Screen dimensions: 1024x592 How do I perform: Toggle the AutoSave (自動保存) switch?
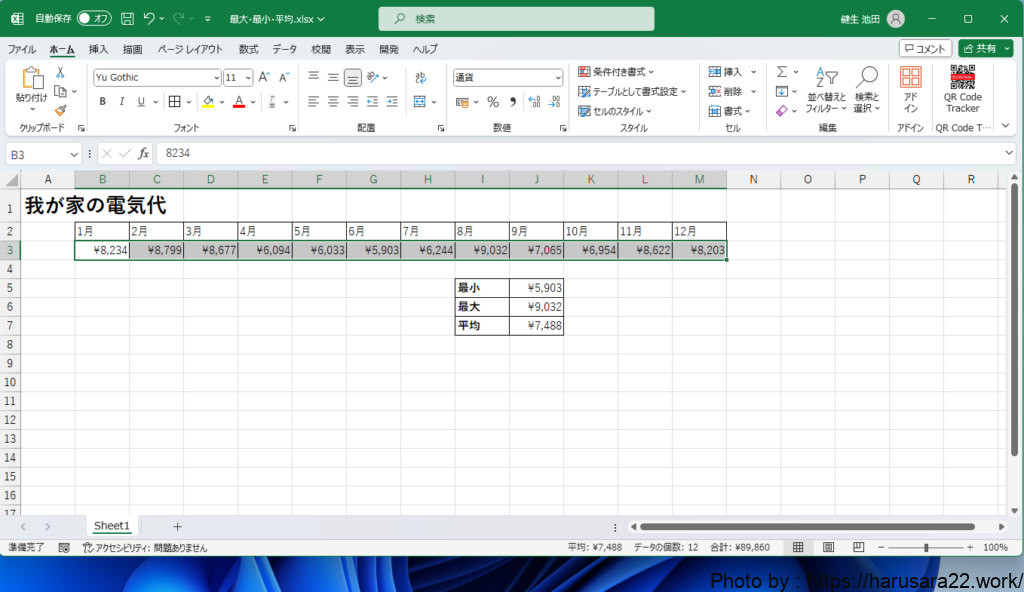coord(94,18)
